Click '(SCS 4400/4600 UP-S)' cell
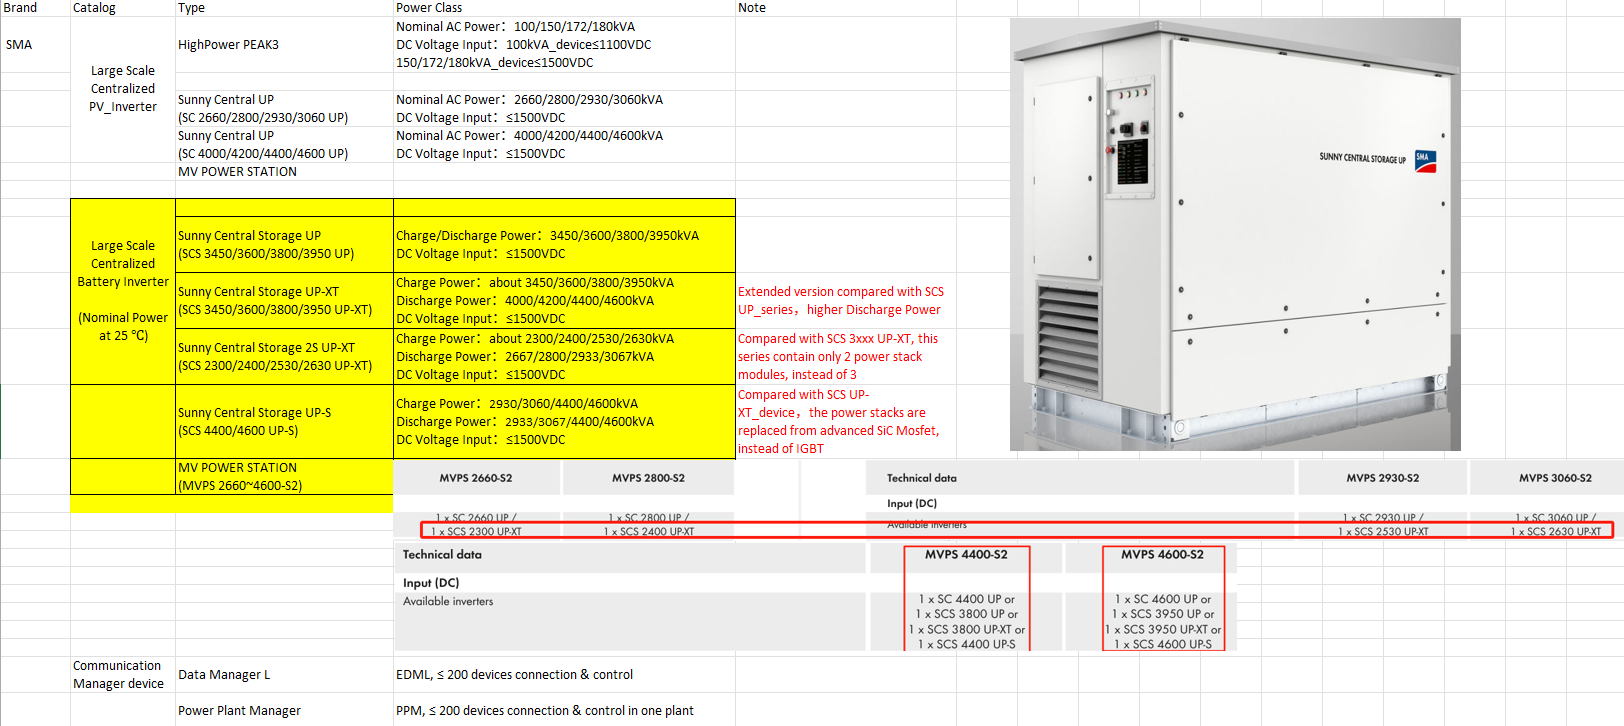1624x726 pixels. [x=238, y=431]
